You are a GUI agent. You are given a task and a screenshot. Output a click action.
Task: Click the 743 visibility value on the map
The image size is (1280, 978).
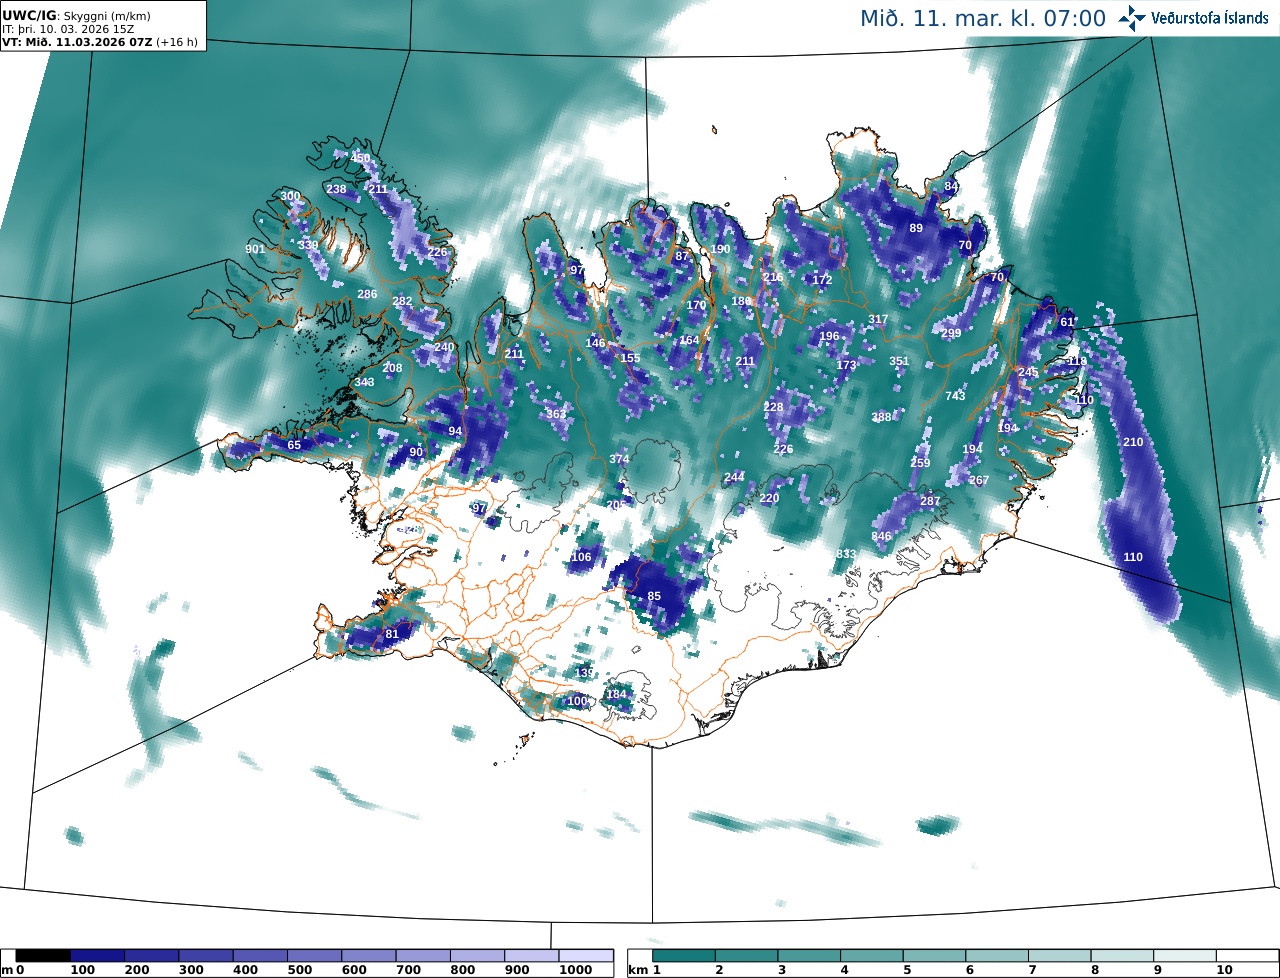pyautogui.click(x=955, y=396)
